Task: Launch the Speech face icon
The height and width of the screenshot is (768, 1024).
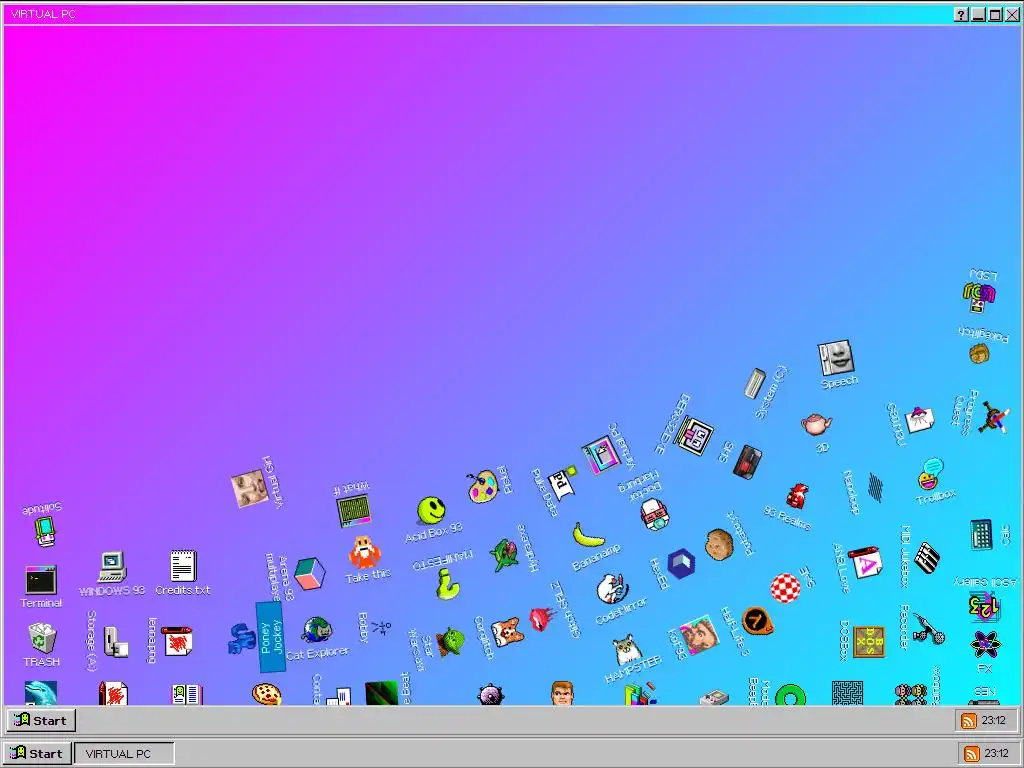Action: 836,357
